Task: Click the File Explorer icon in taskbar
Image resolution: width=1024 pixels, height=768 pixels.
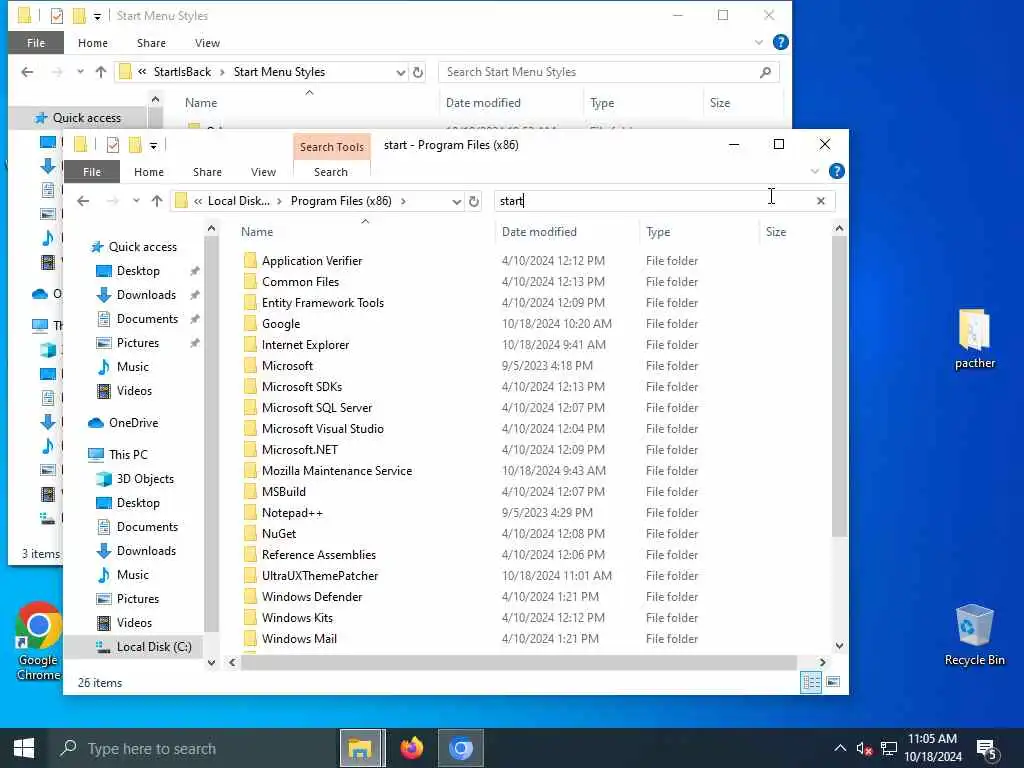Action: (x=360, y=748)
